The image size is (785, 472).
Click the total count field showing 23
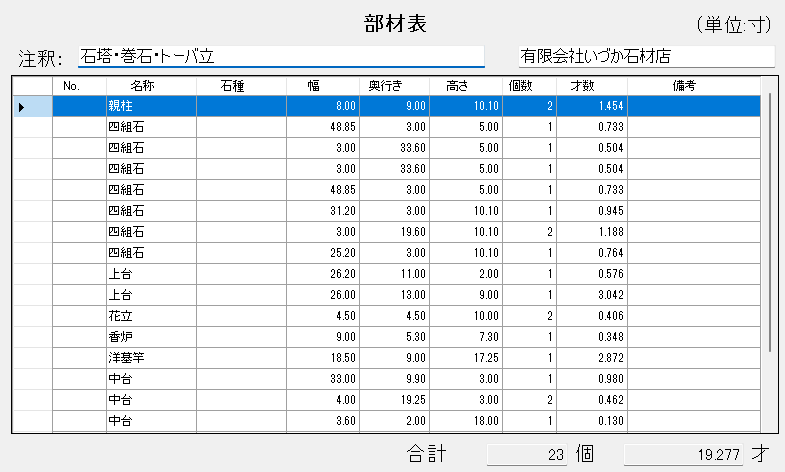coord(527,454)
